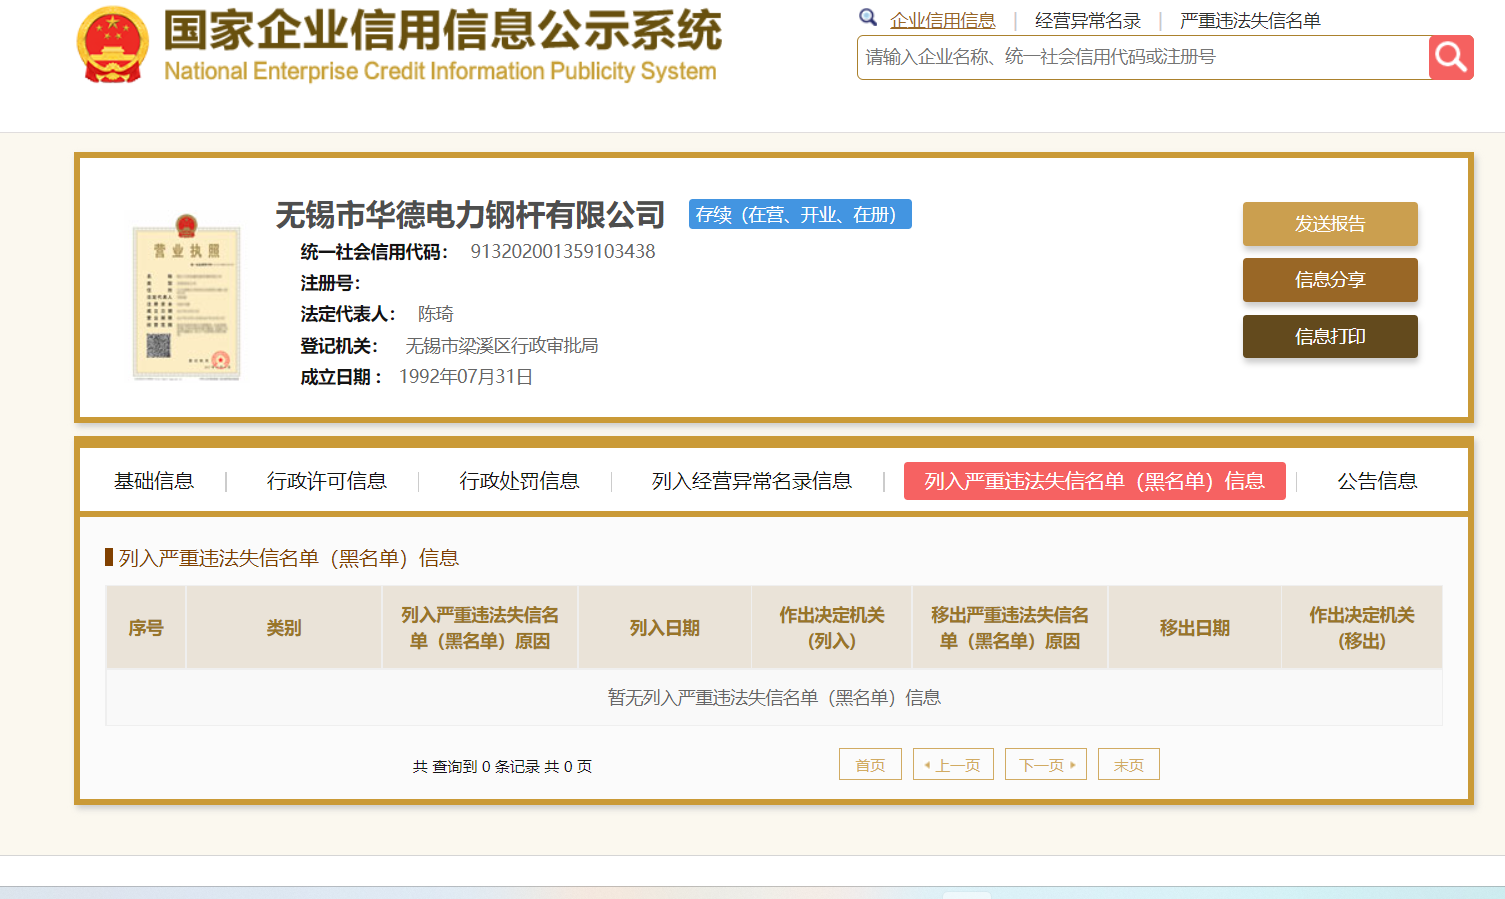Click the 下一页 next page button
Screen dimensions: 1505x899
[1046, 764]
